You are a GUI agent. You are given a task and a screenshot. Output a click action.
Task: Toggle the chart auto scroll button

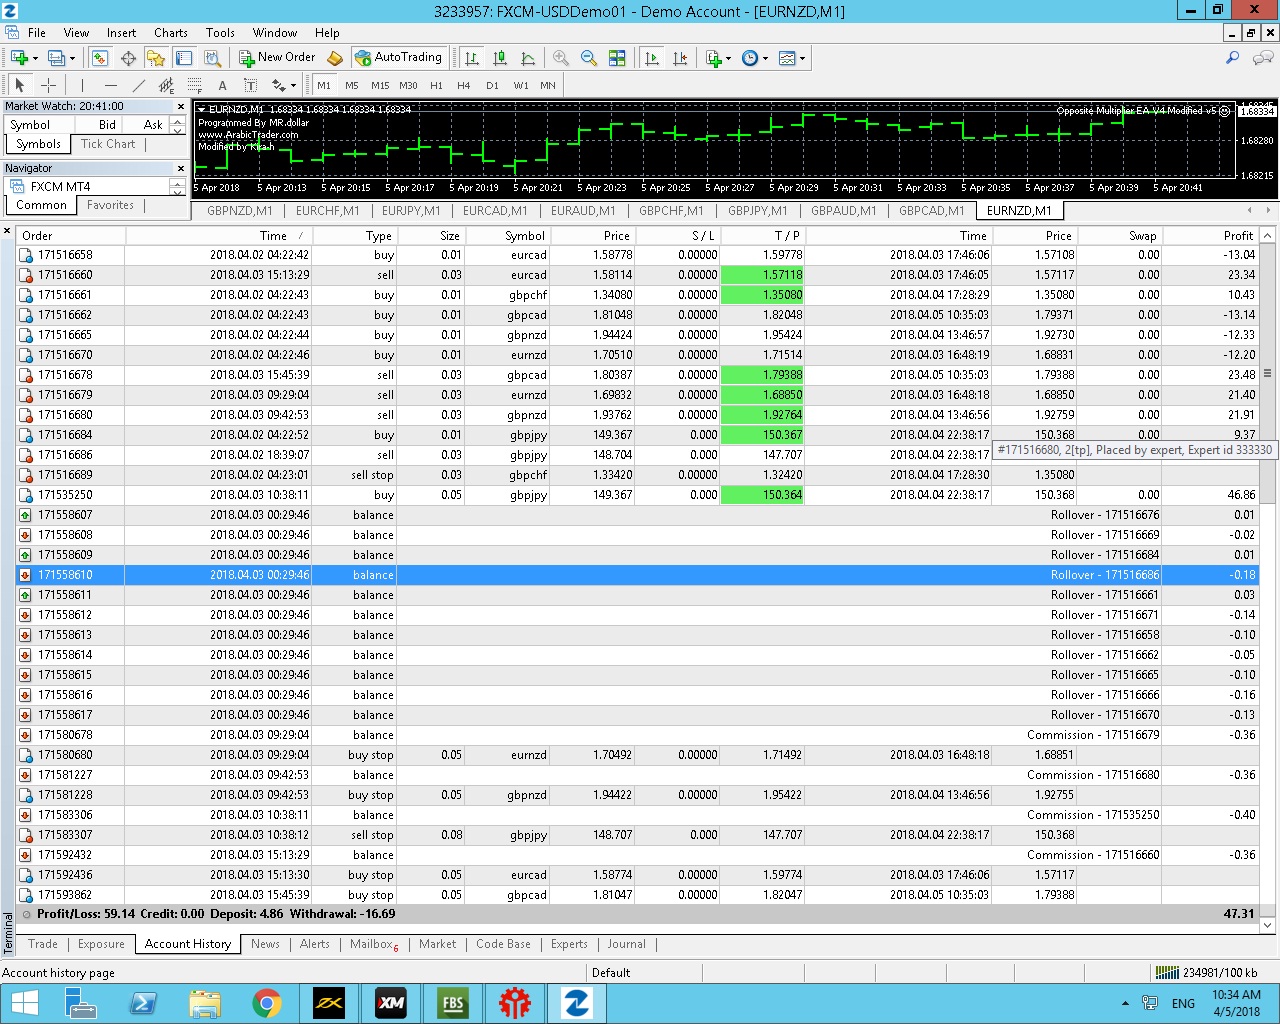[652, 58]
